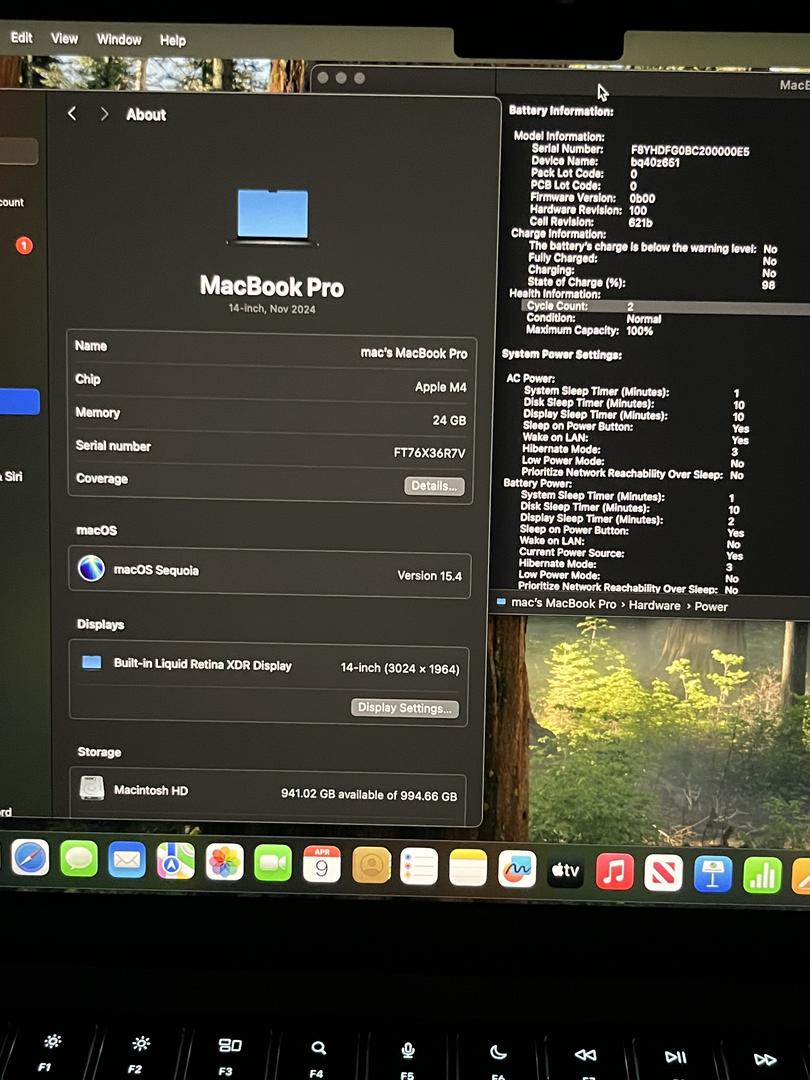Open Display Settings... button

coord(404,708)
